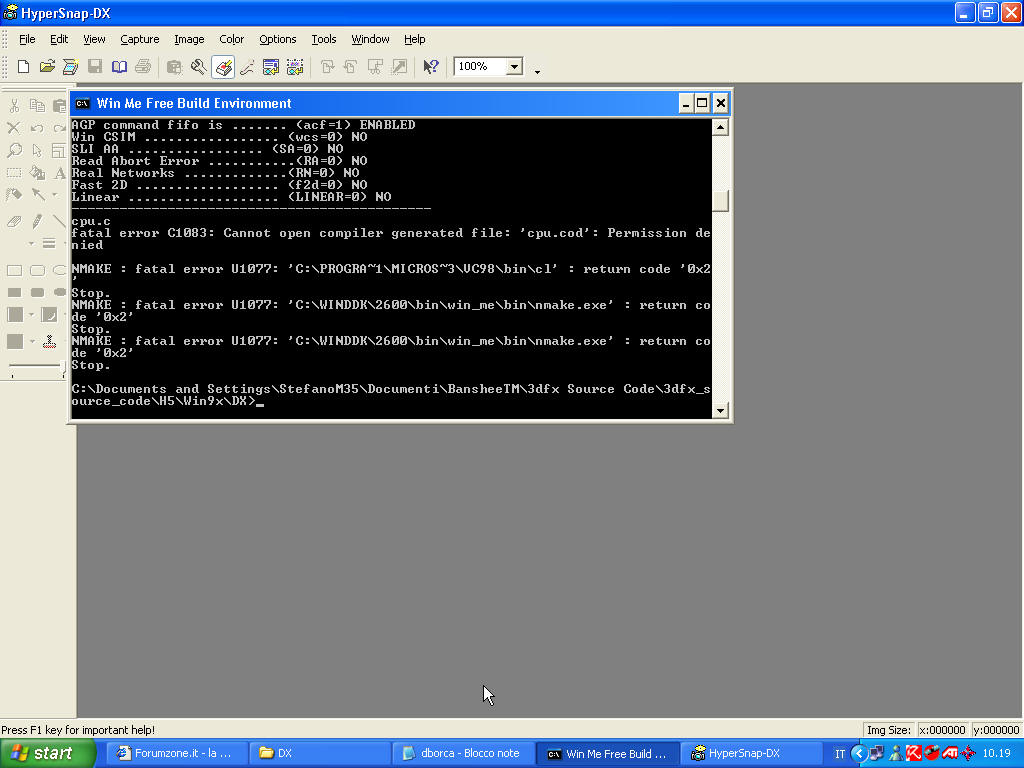Click the open book icon in toolbar
Image resolution: width=1024 pixels, height=768 pixels.
click(119, 67)
